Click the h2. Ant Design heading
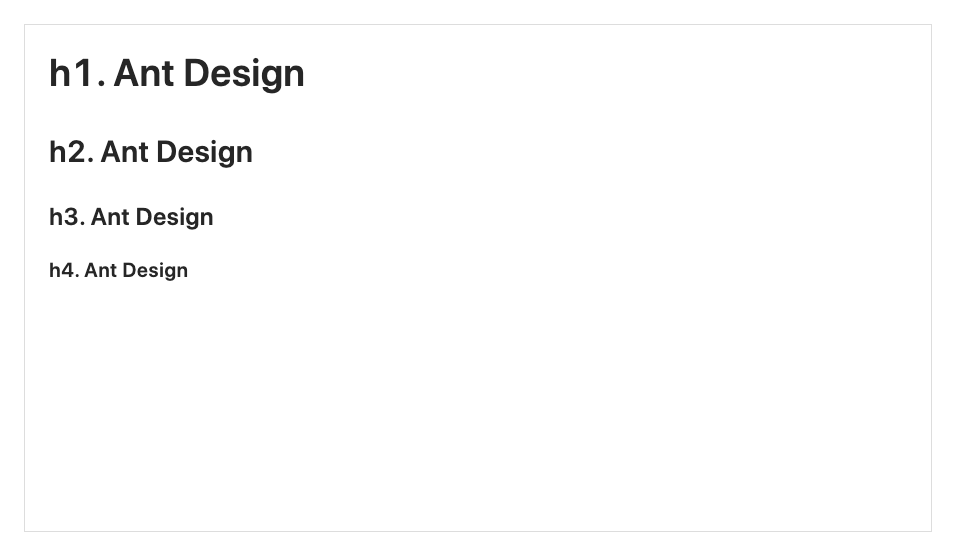The image size is (956, 556). (151, 152)
